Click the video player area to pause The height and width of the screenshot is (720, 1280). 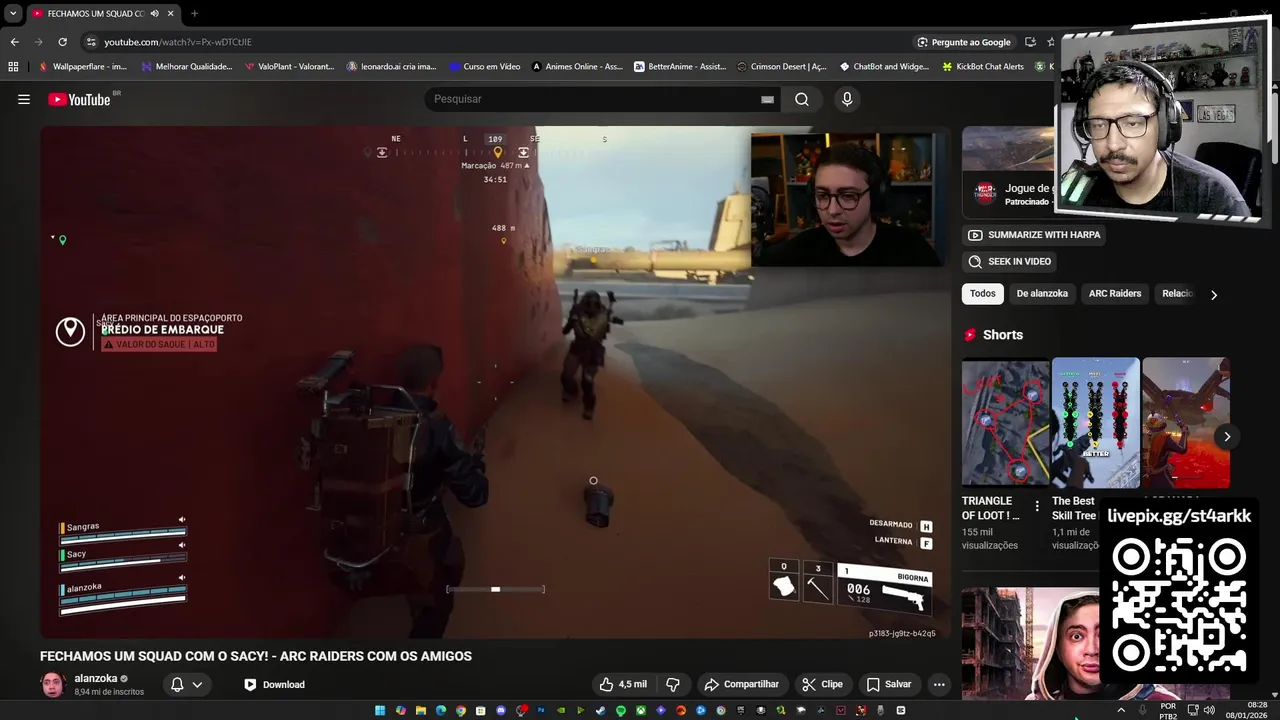click(x=495, y=382)
